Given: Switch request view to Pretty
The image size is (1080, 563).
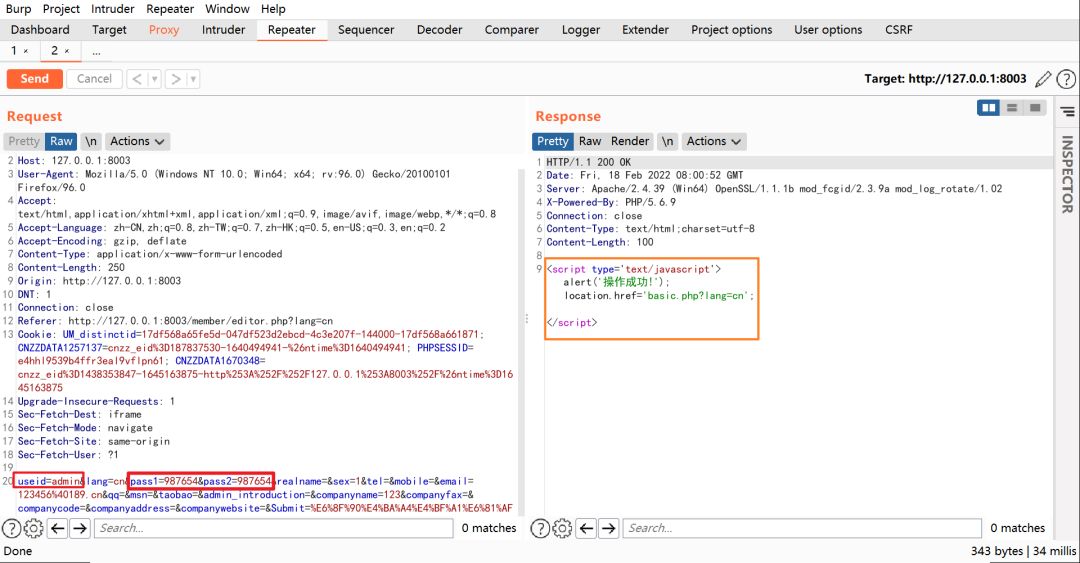Looking at the screenshot, I should (24, 141).
